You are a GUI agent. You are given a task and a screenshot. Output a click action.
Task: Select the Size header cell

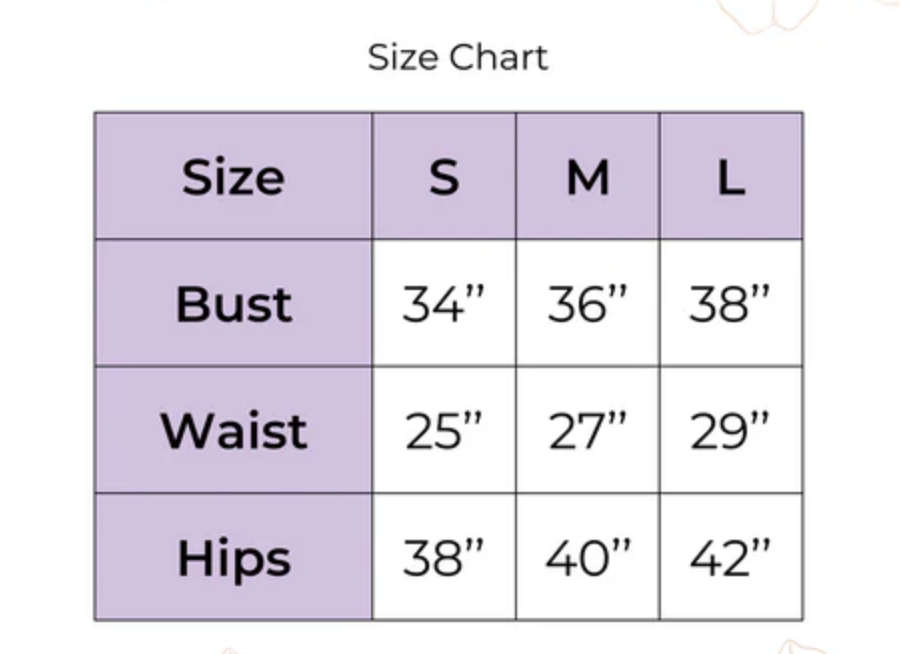pyautogui.click(x=233, y=176)
